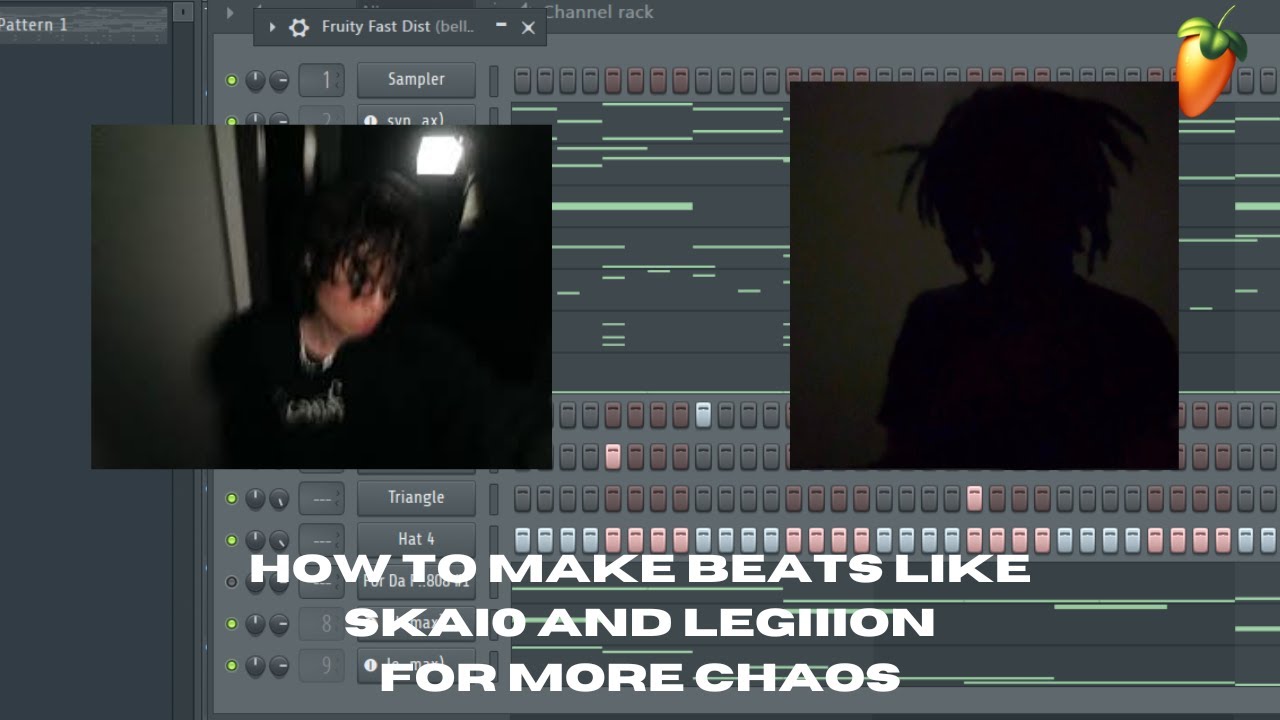Click the Sampler mixer track number 1

tap(321, 80)
